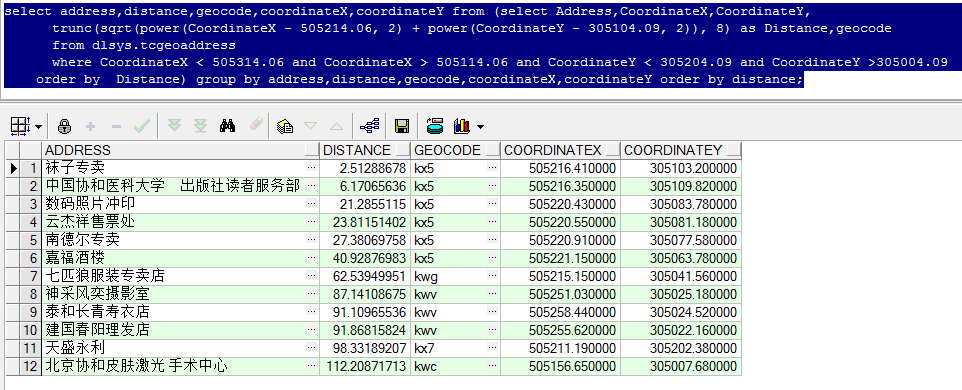Click the Delete record minus icon
The image size is (962, 390).
click(x=116, y=126)
